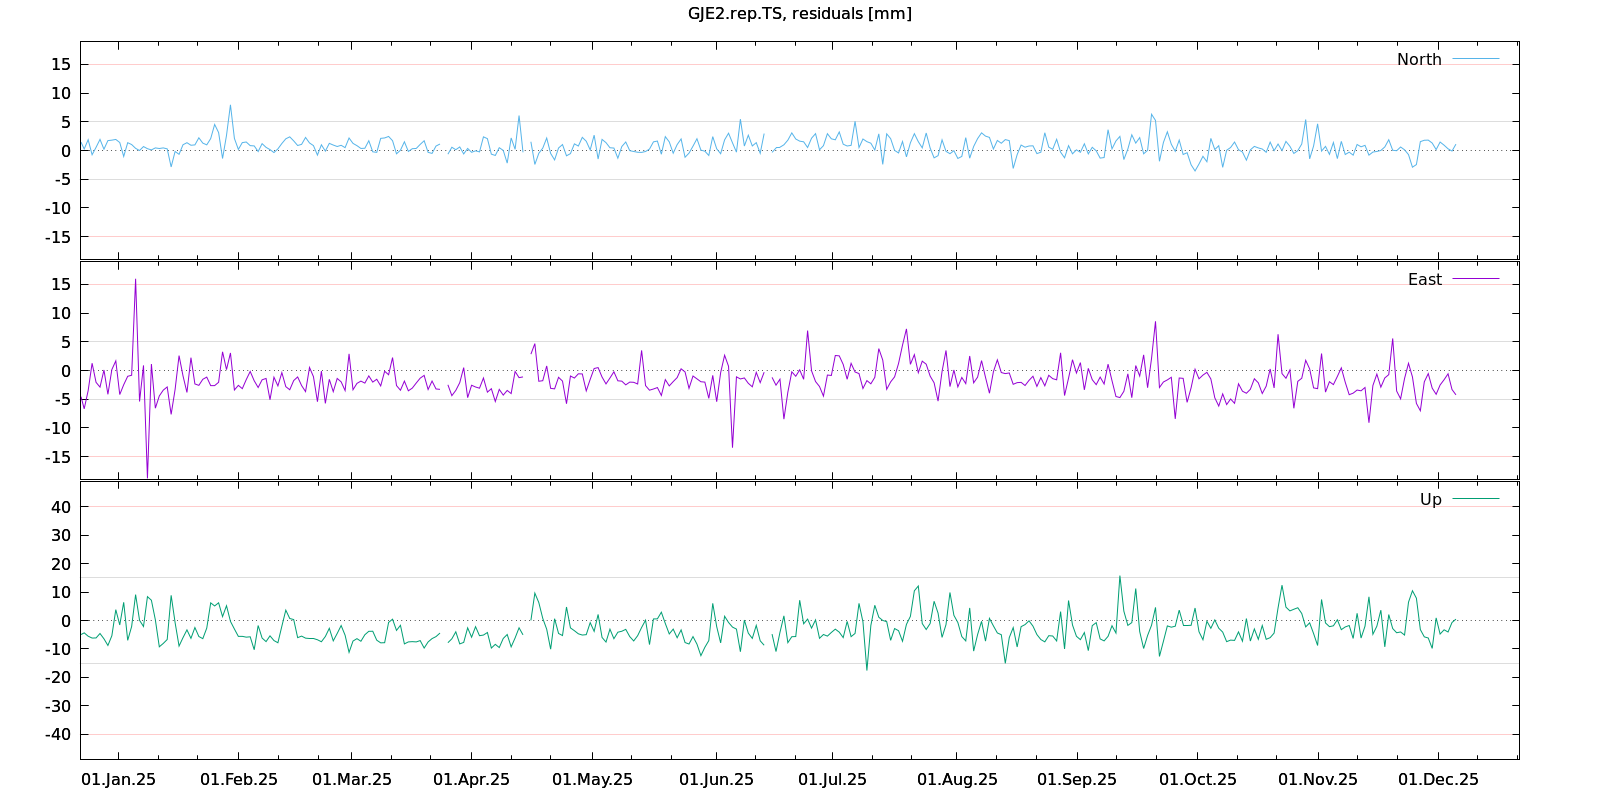Click the 01.Jan.25 date axis label

coord(118,779)
